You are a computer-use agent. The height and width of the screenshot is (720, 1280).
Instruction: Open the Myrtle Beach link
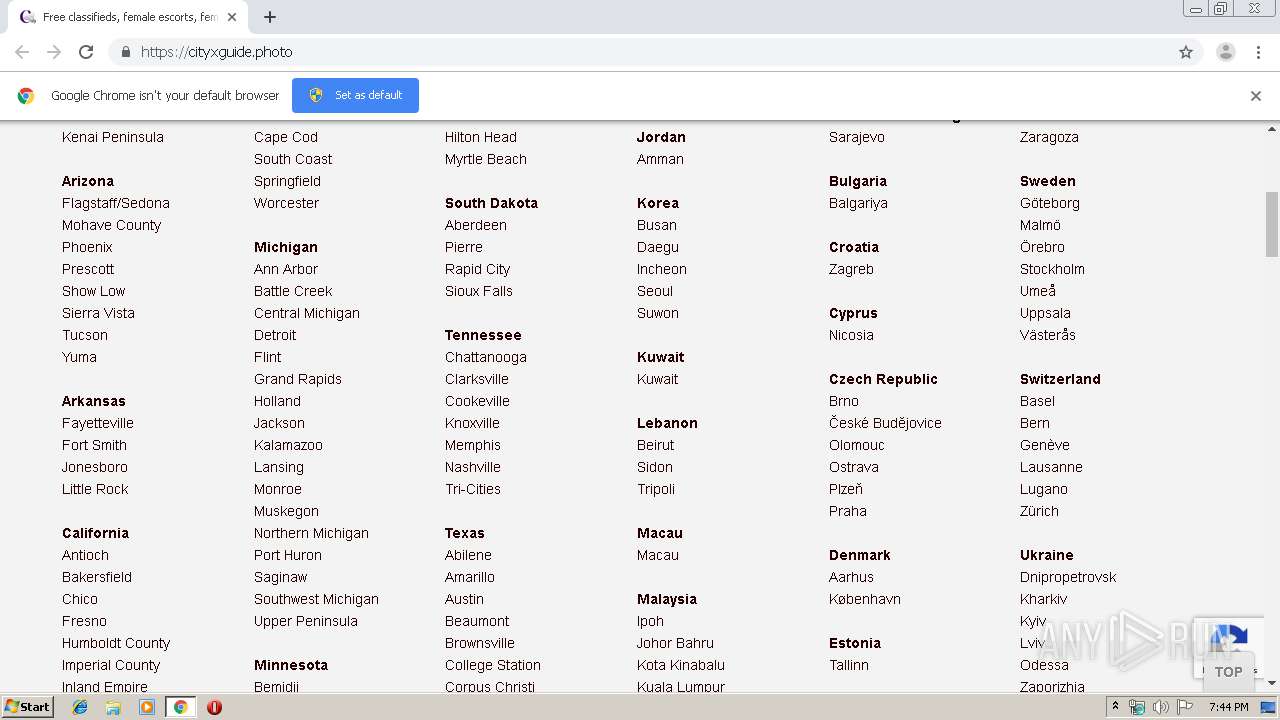click(x=486, y=159)
